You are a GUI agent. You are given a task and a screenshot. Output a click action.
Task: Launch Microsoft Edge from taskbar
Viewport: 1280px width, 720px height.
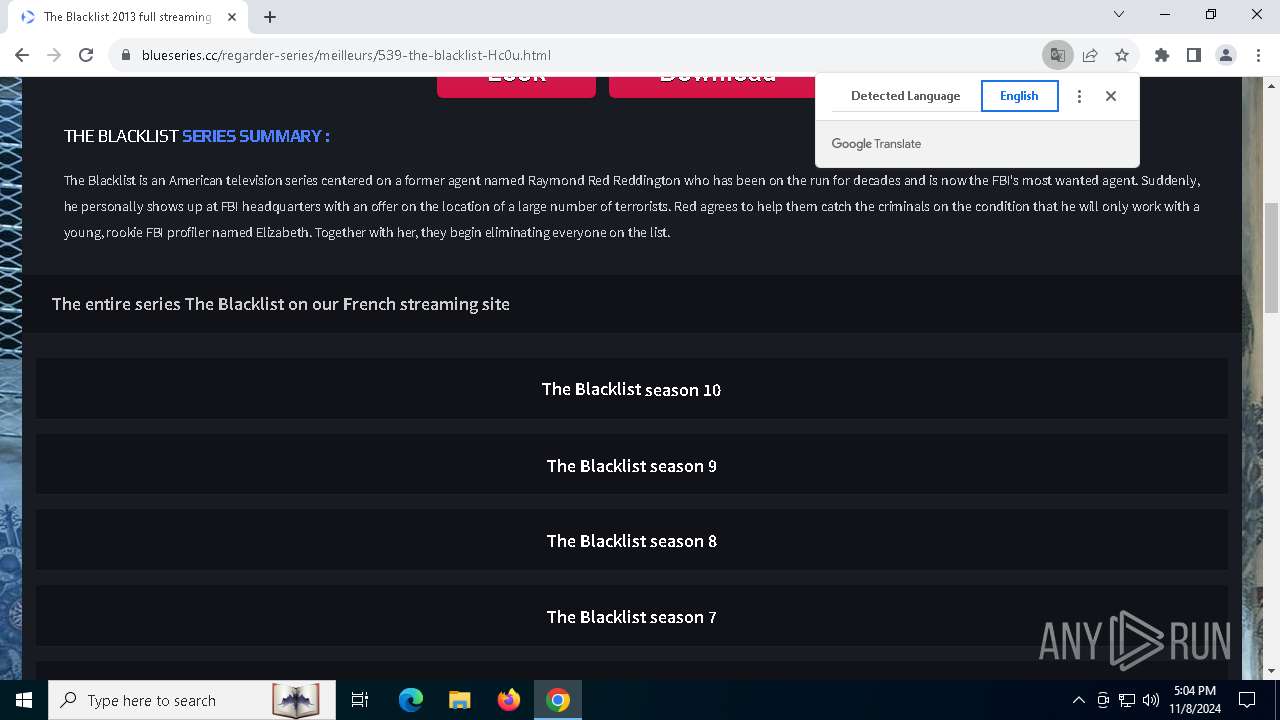coord(411,700)
